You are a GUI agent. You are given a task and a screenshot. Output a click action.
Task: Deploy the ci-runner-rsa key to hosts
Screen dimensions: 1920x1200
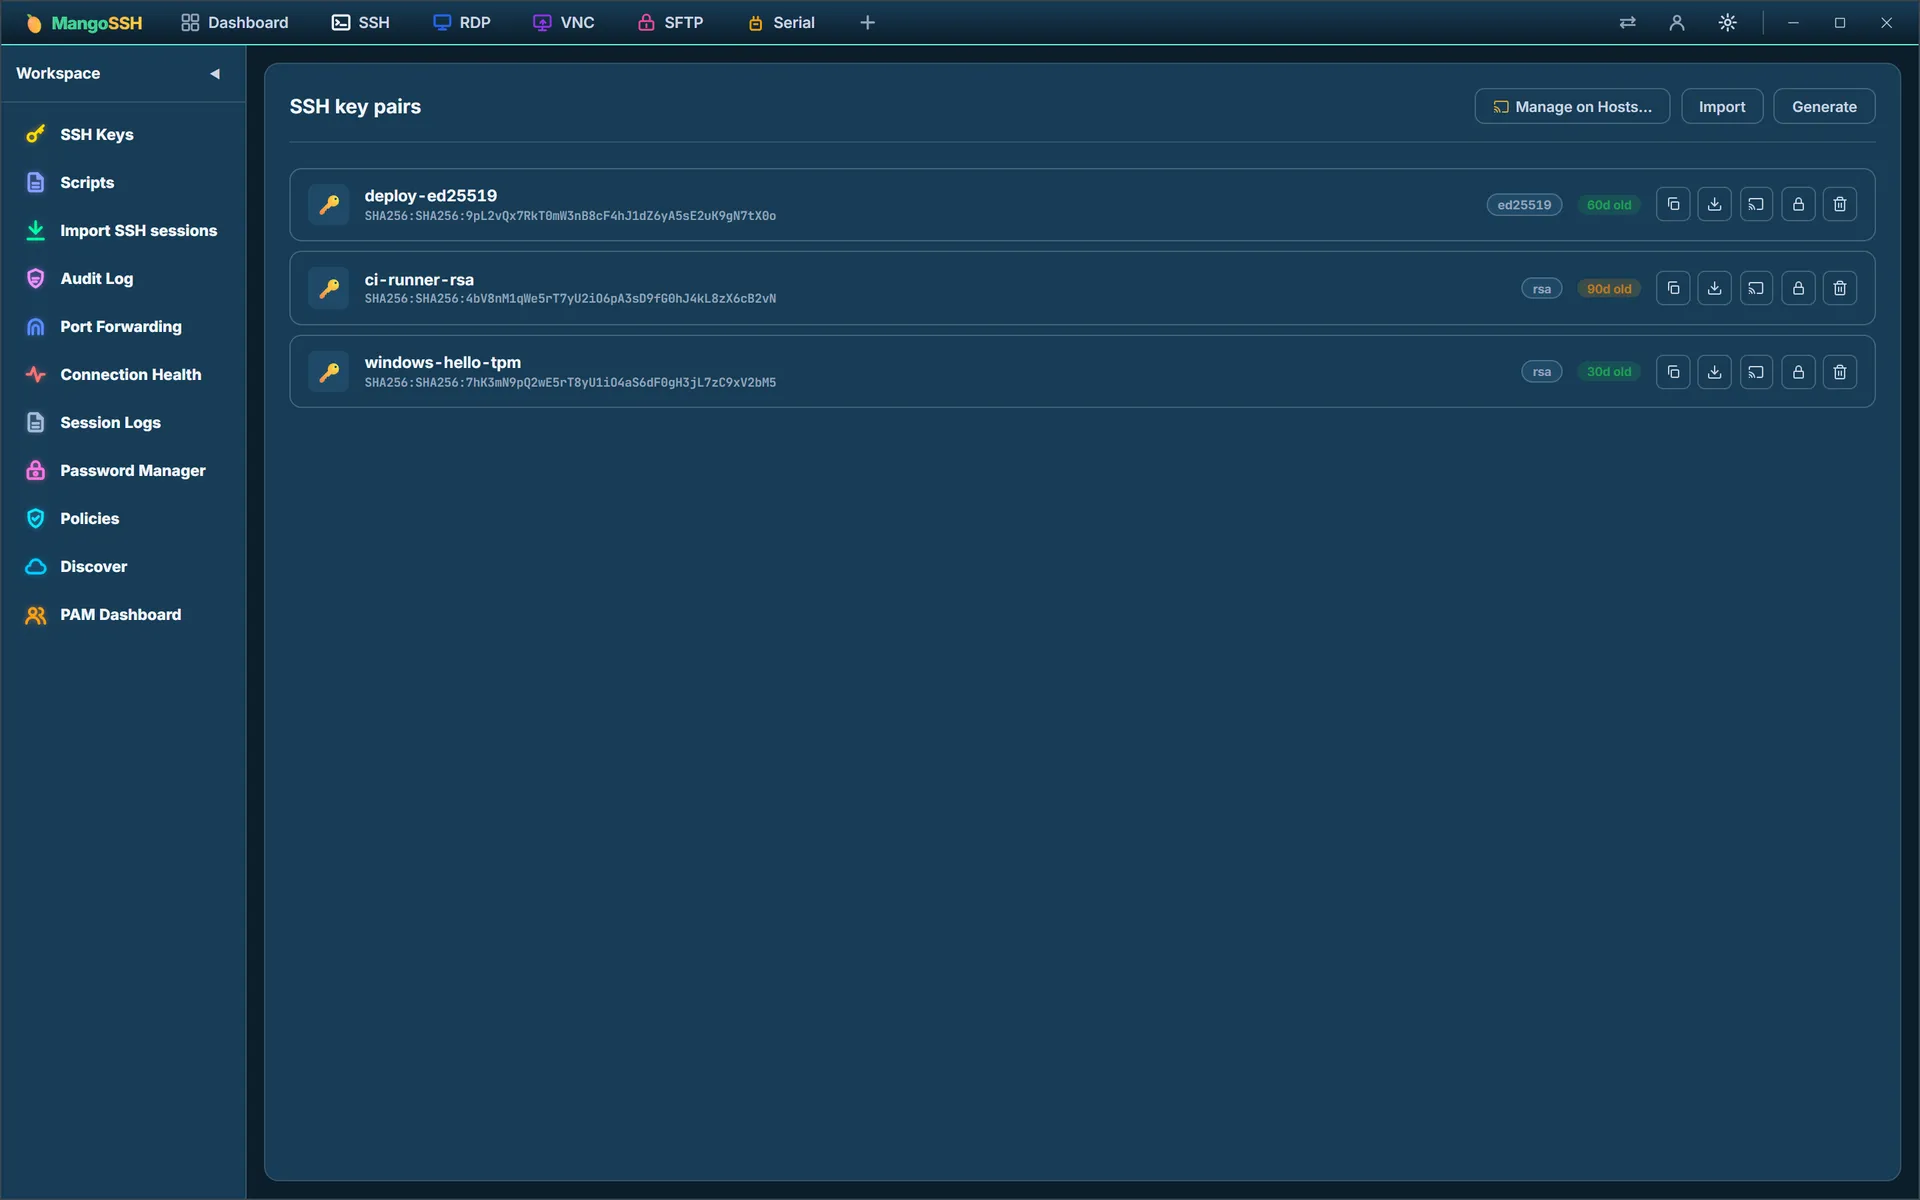[x=1756, y=289]
